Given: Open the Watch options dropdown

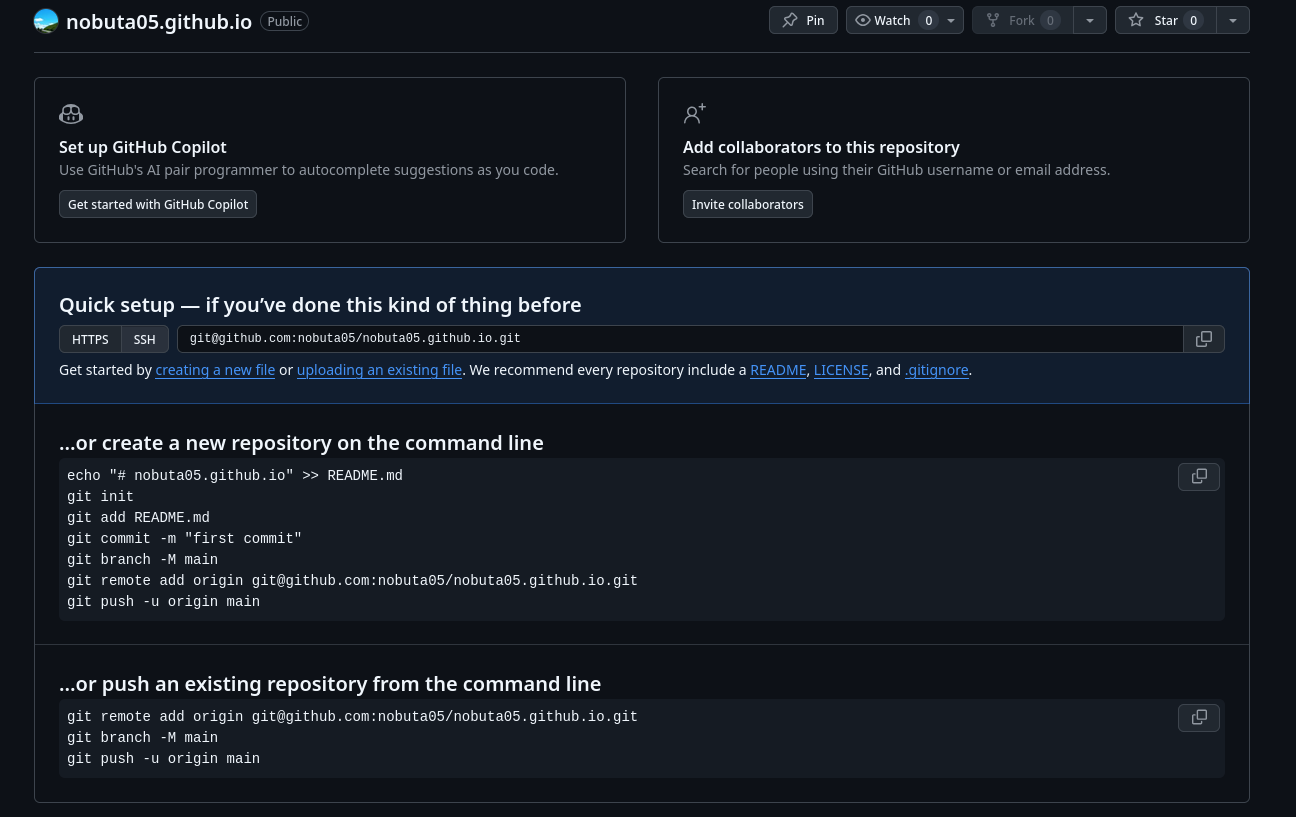Looking at the screenshot, I should click(951, 20).
